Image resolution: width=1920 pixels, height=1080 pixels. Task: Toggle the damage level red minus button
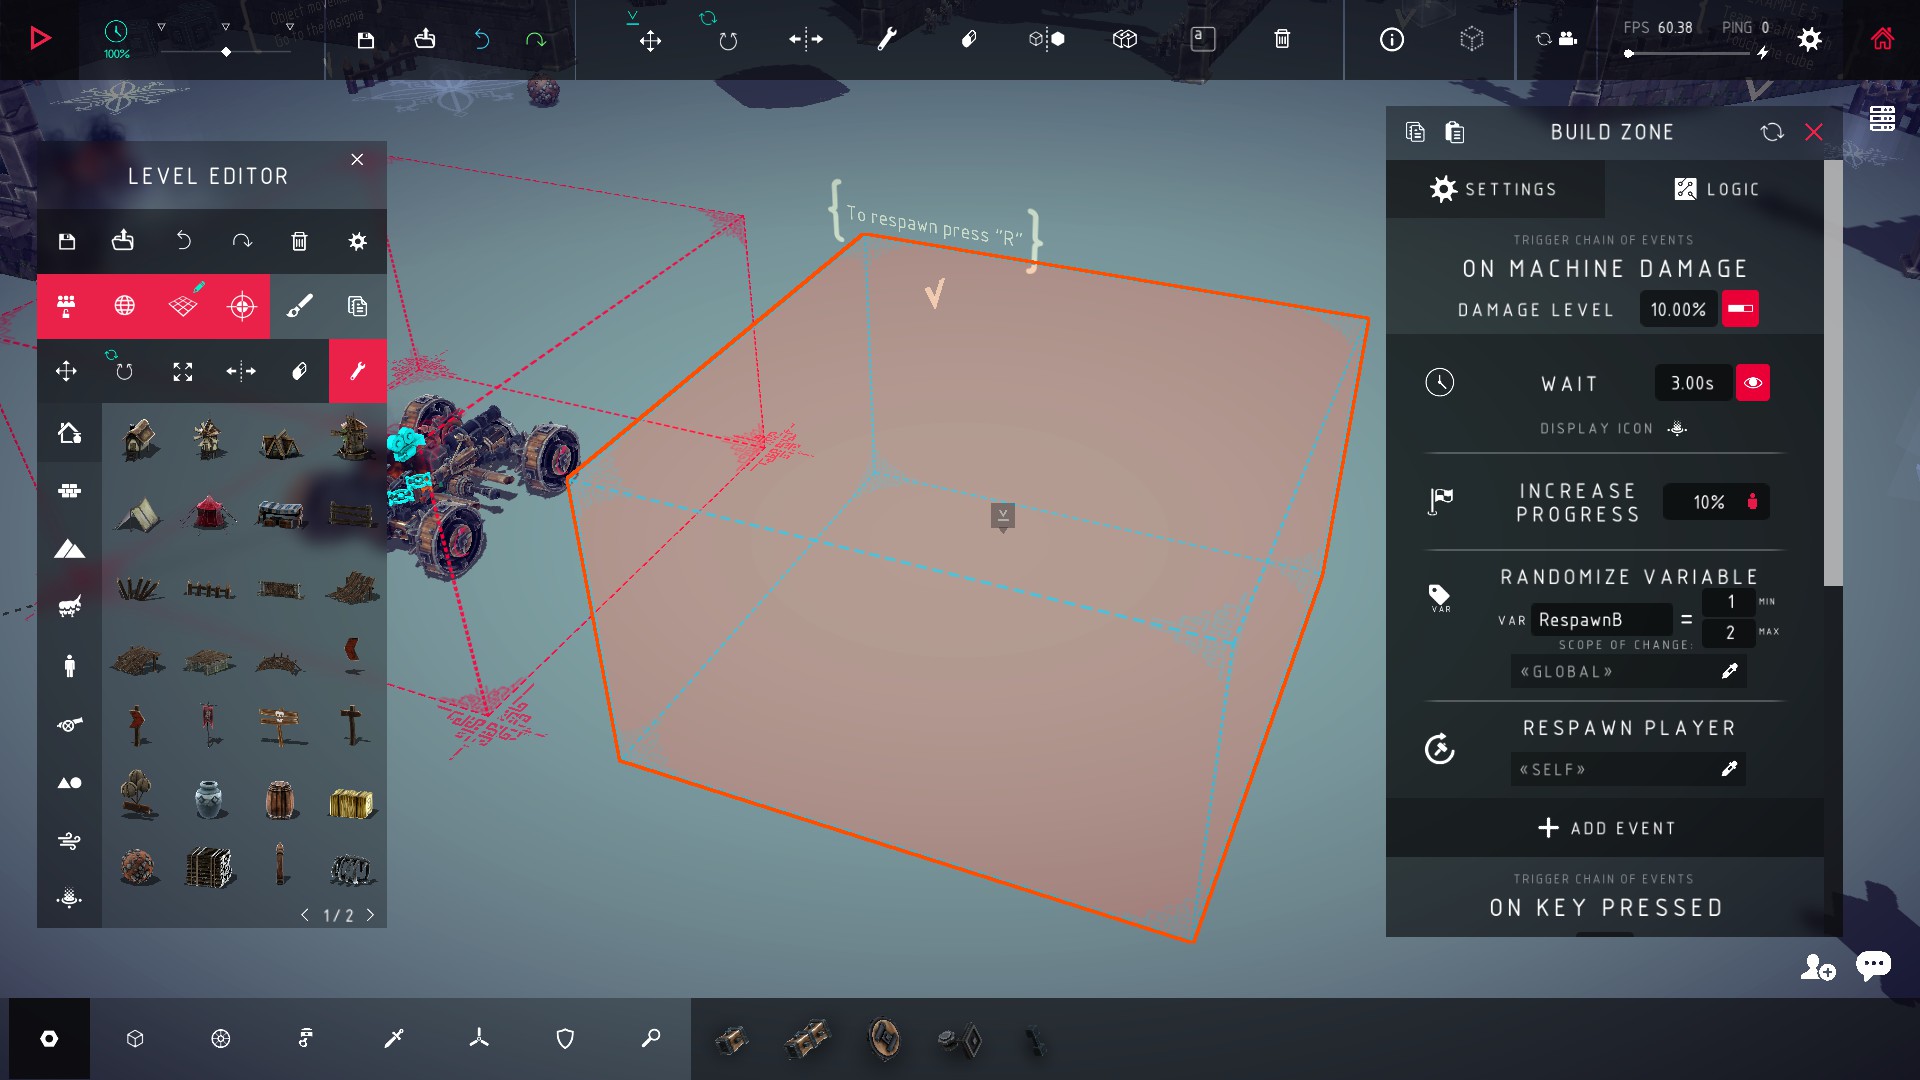pos(1740,309)
